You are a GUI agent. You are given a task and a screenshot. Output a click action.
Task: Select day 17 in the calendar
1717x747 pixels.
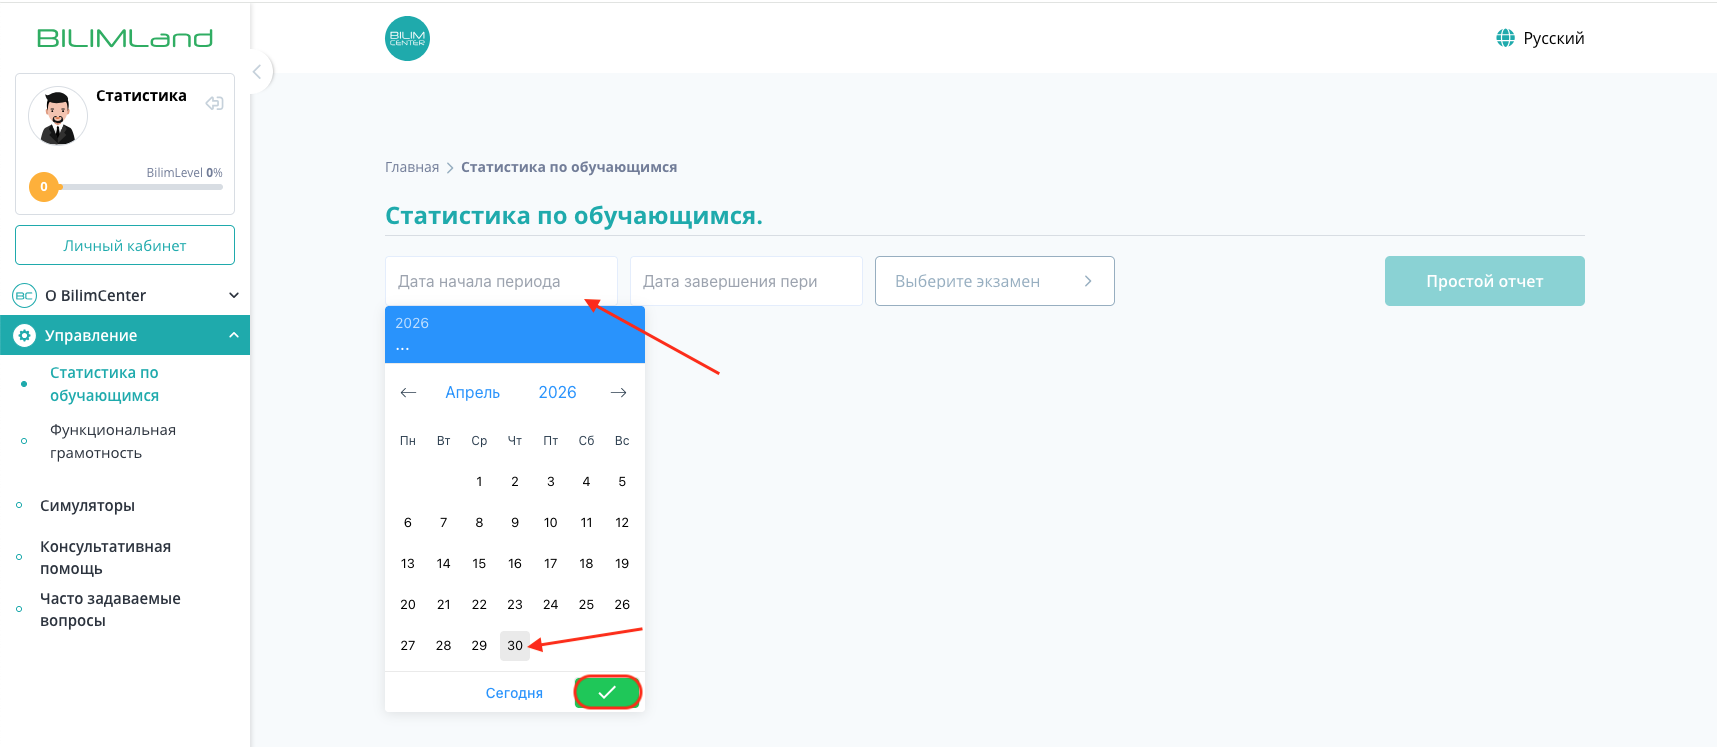551,563
